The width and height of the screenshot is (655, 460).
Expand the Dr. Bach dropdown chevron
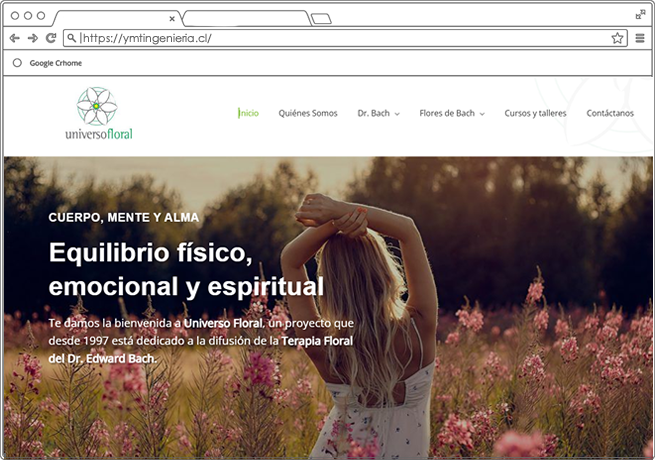[397, 114]
